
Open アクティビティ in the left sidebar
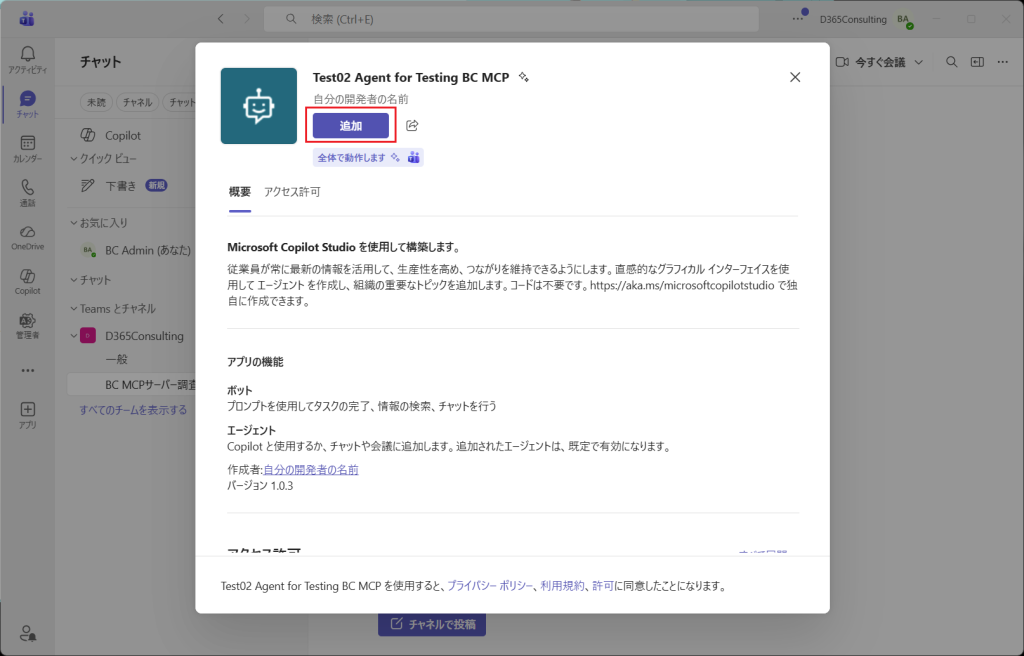click(x=27, y=60)
